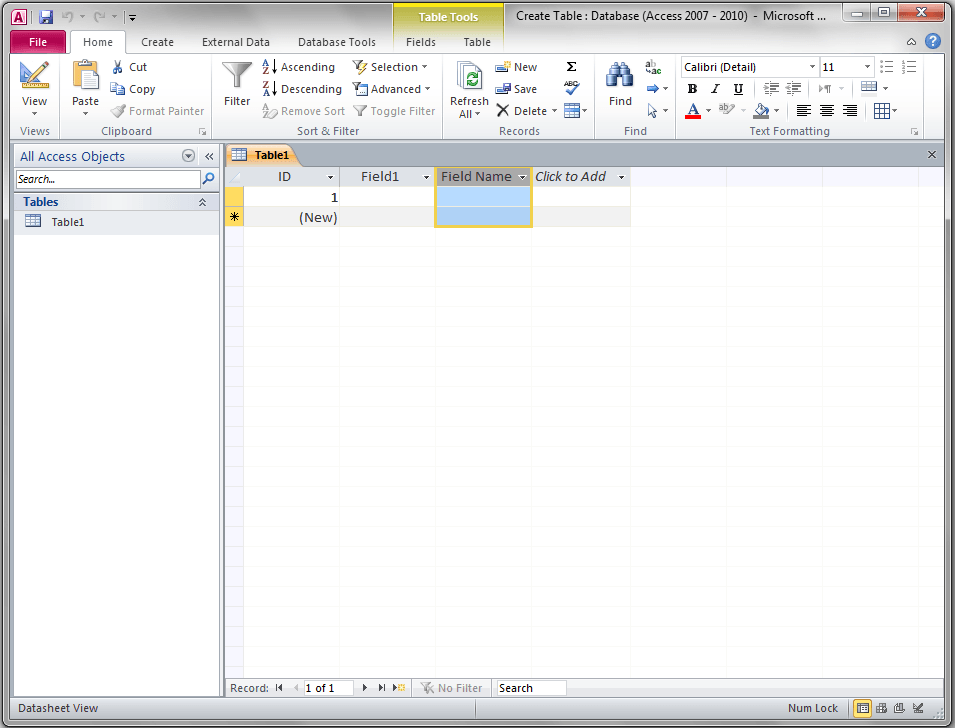Switch to Design View in status bar
The image size is (955, 728).
[x=918, y=708]
